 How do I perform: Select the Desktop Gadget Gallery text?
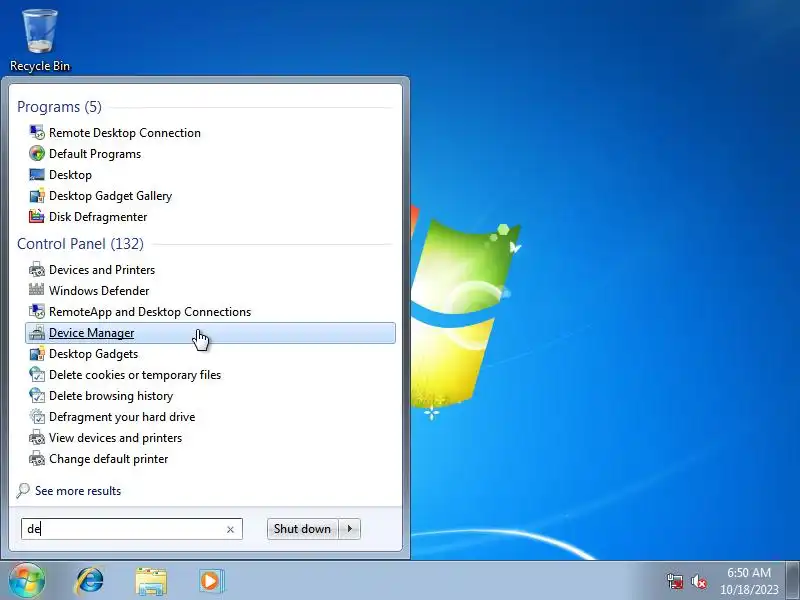[110, 195]
